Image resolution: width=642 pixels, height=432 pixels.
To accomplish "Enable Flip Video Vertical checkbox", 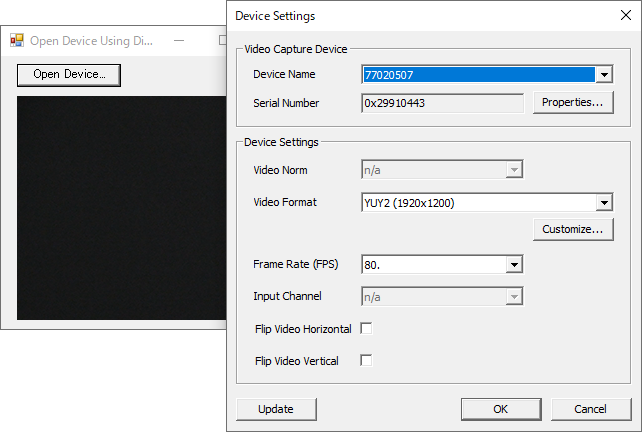I will point(366,360).
